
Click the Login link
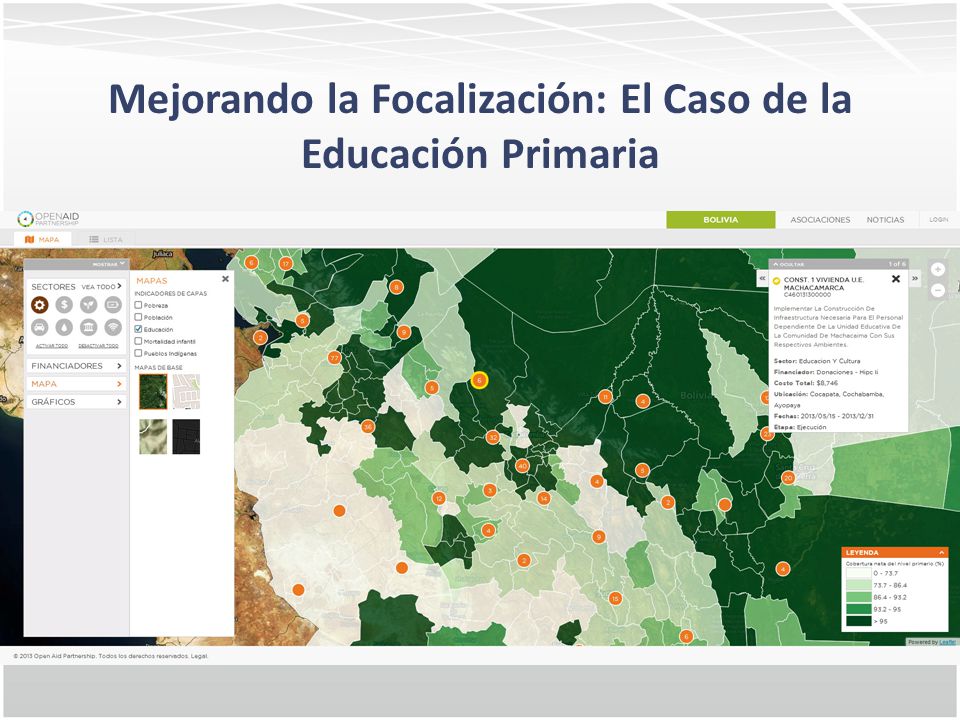point(939,220)
